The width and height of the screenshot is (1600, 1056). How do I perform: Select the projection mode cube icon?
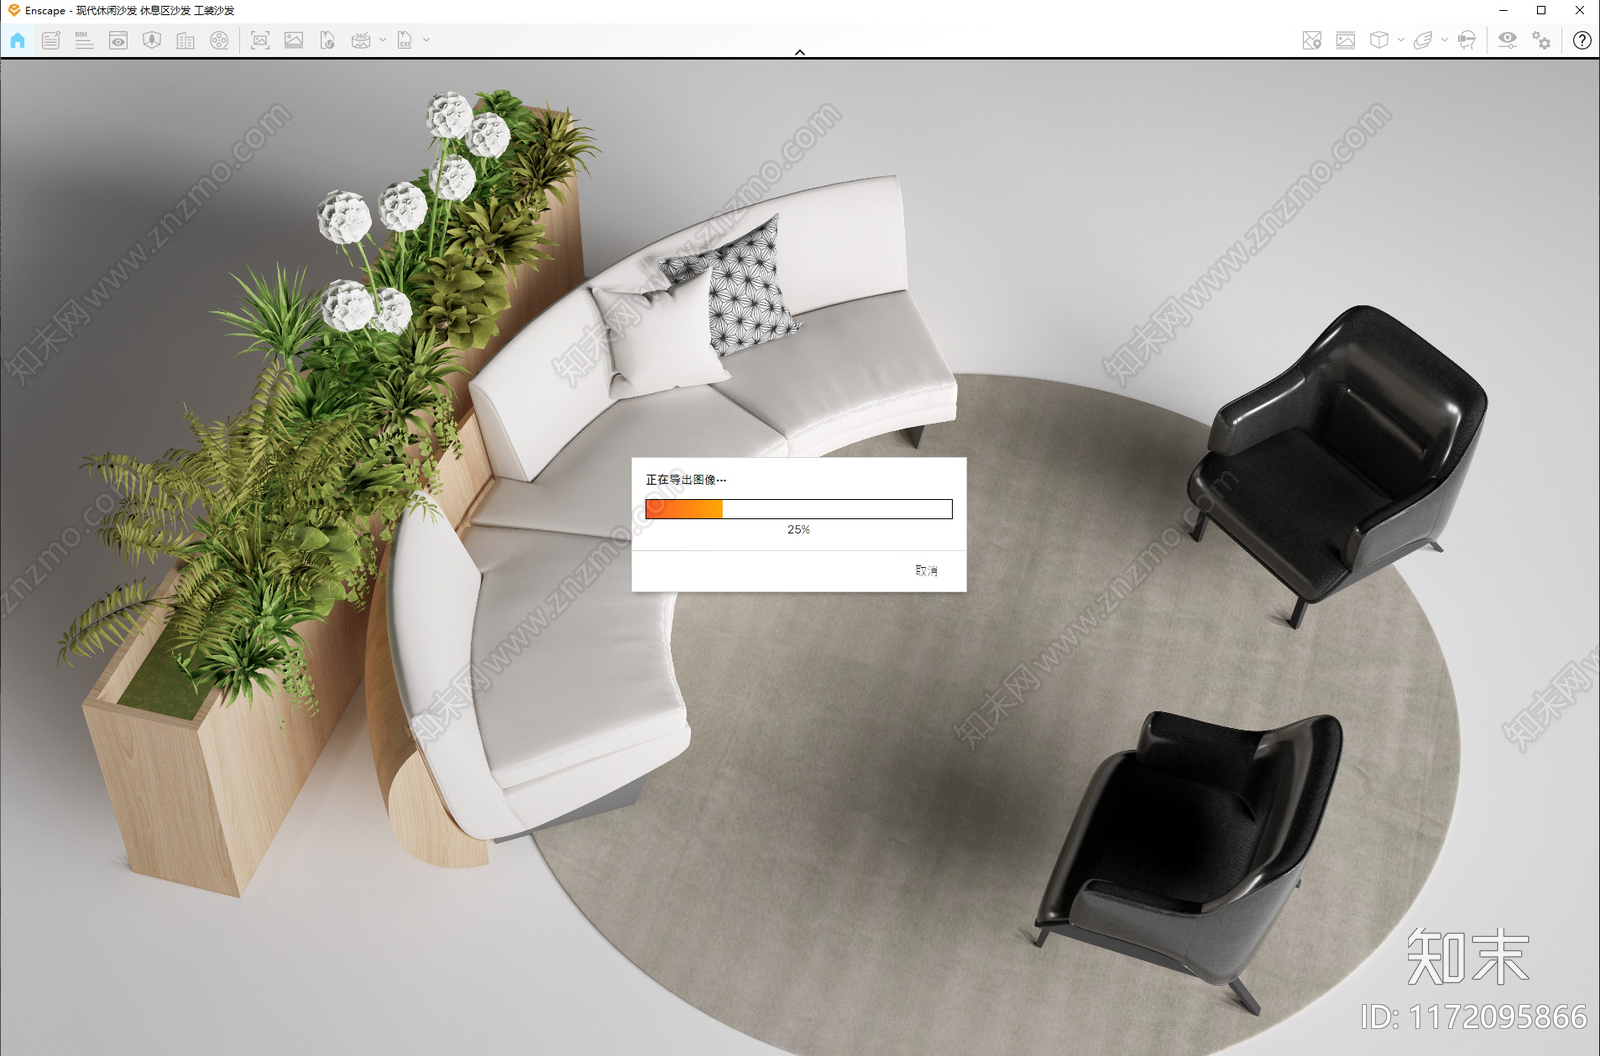(1379, 40)
